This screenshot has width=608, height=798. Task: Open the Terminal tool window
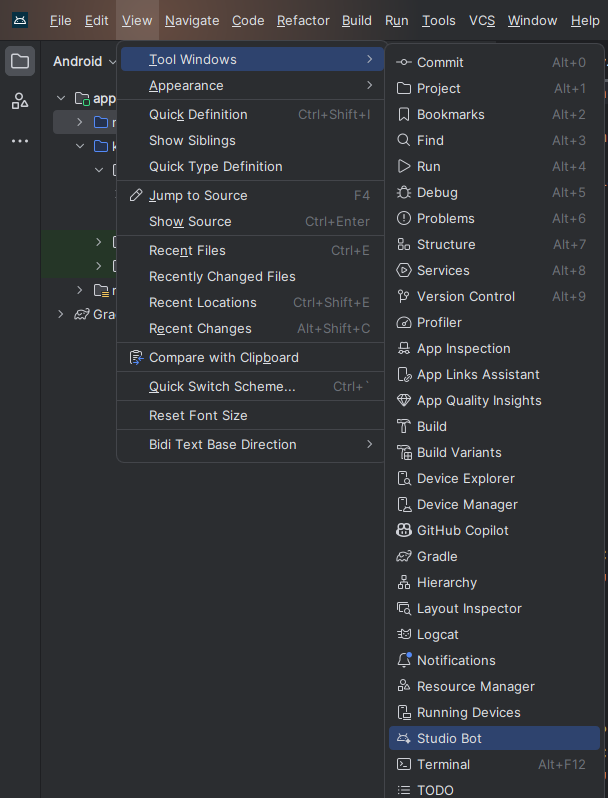494,764
